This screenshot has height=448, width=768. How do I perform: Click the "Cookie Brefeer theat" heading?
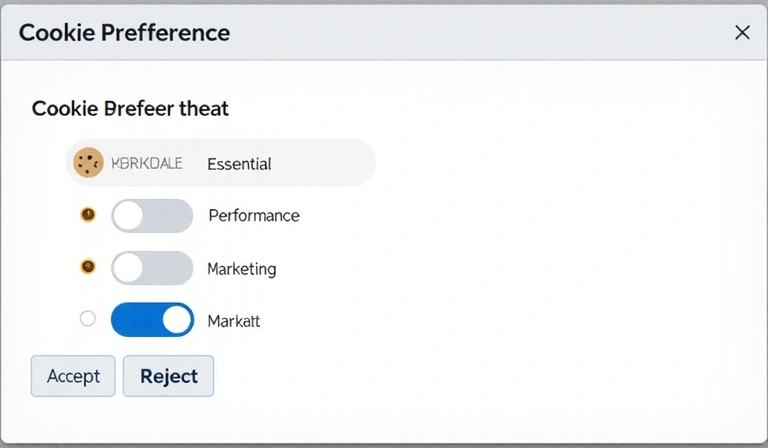[x=130, y=108]
